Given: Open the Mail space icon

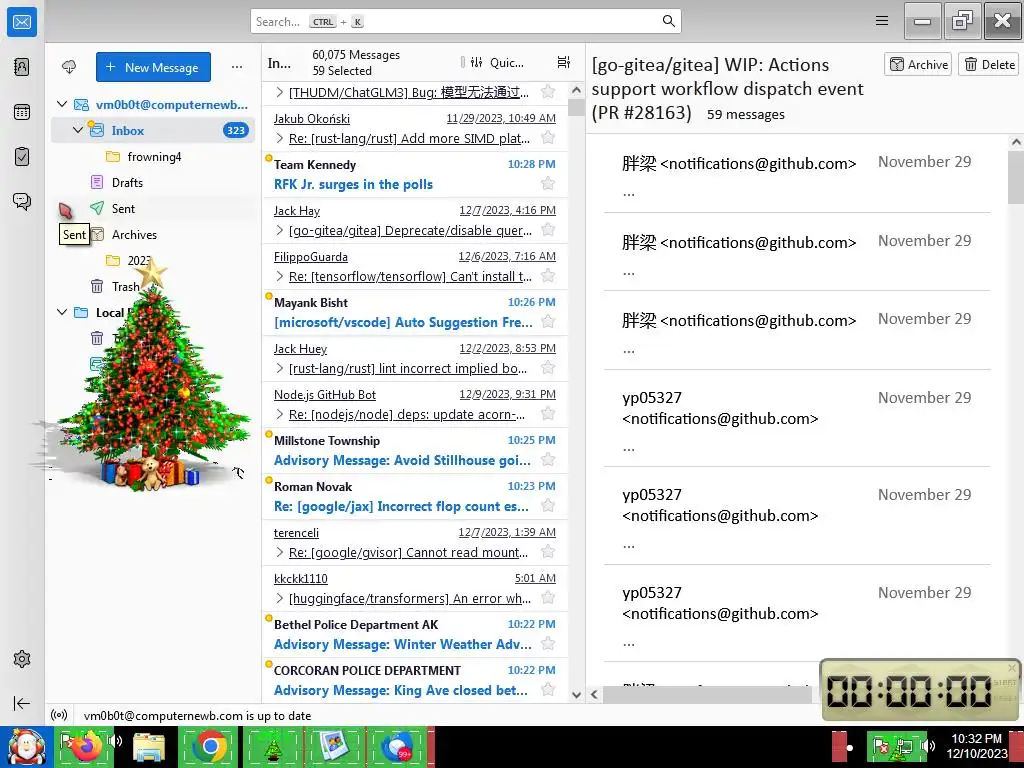Looking at the screenshot, I should coord(22,22).
